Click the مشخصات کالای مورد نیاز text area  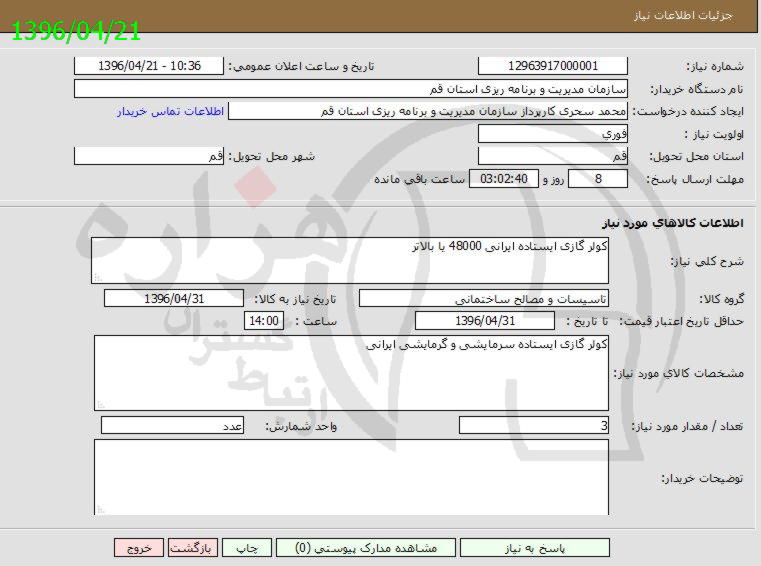click(x=351, y=373)
